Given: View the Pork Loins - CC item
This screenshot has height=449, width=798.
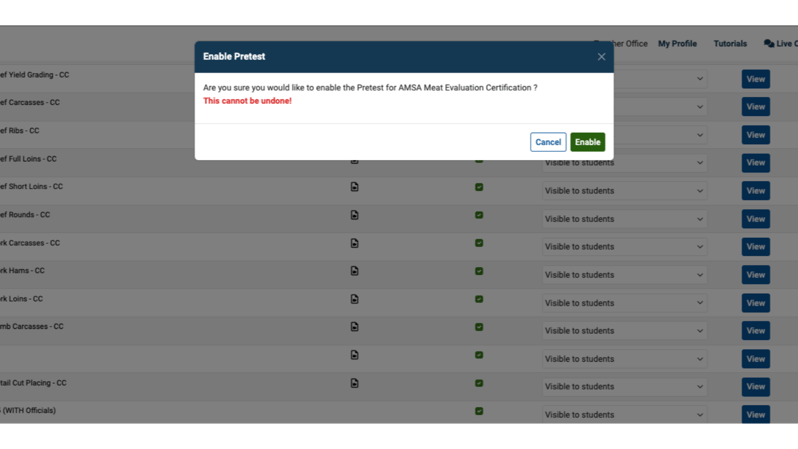Looking at the screenshot, I should point(755,303).
